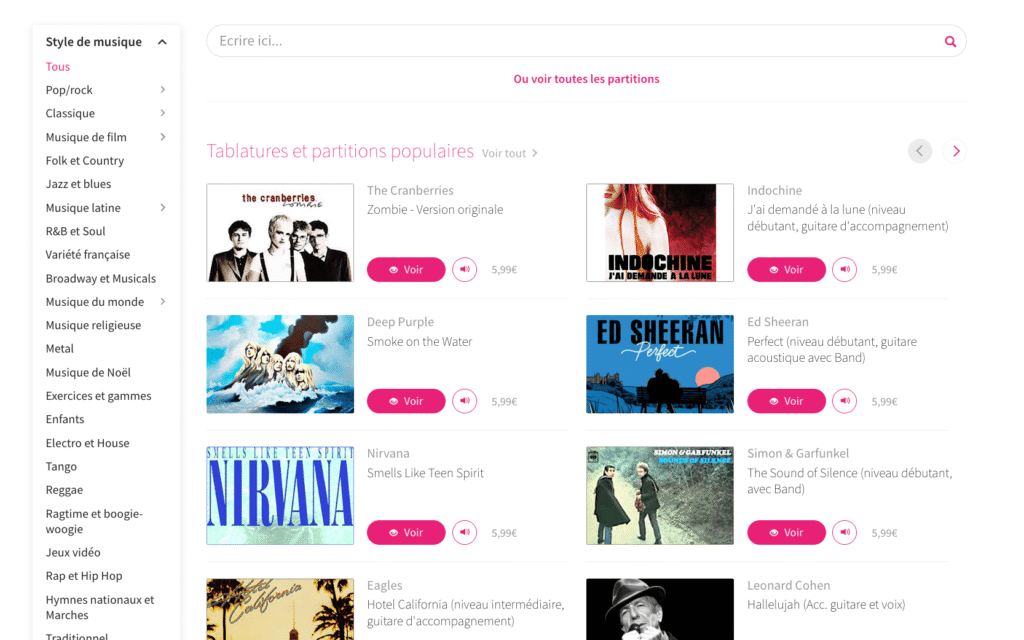
Task: Click the Voir button for Zombie
Action: pyautogui.click(x=406, y=269)
